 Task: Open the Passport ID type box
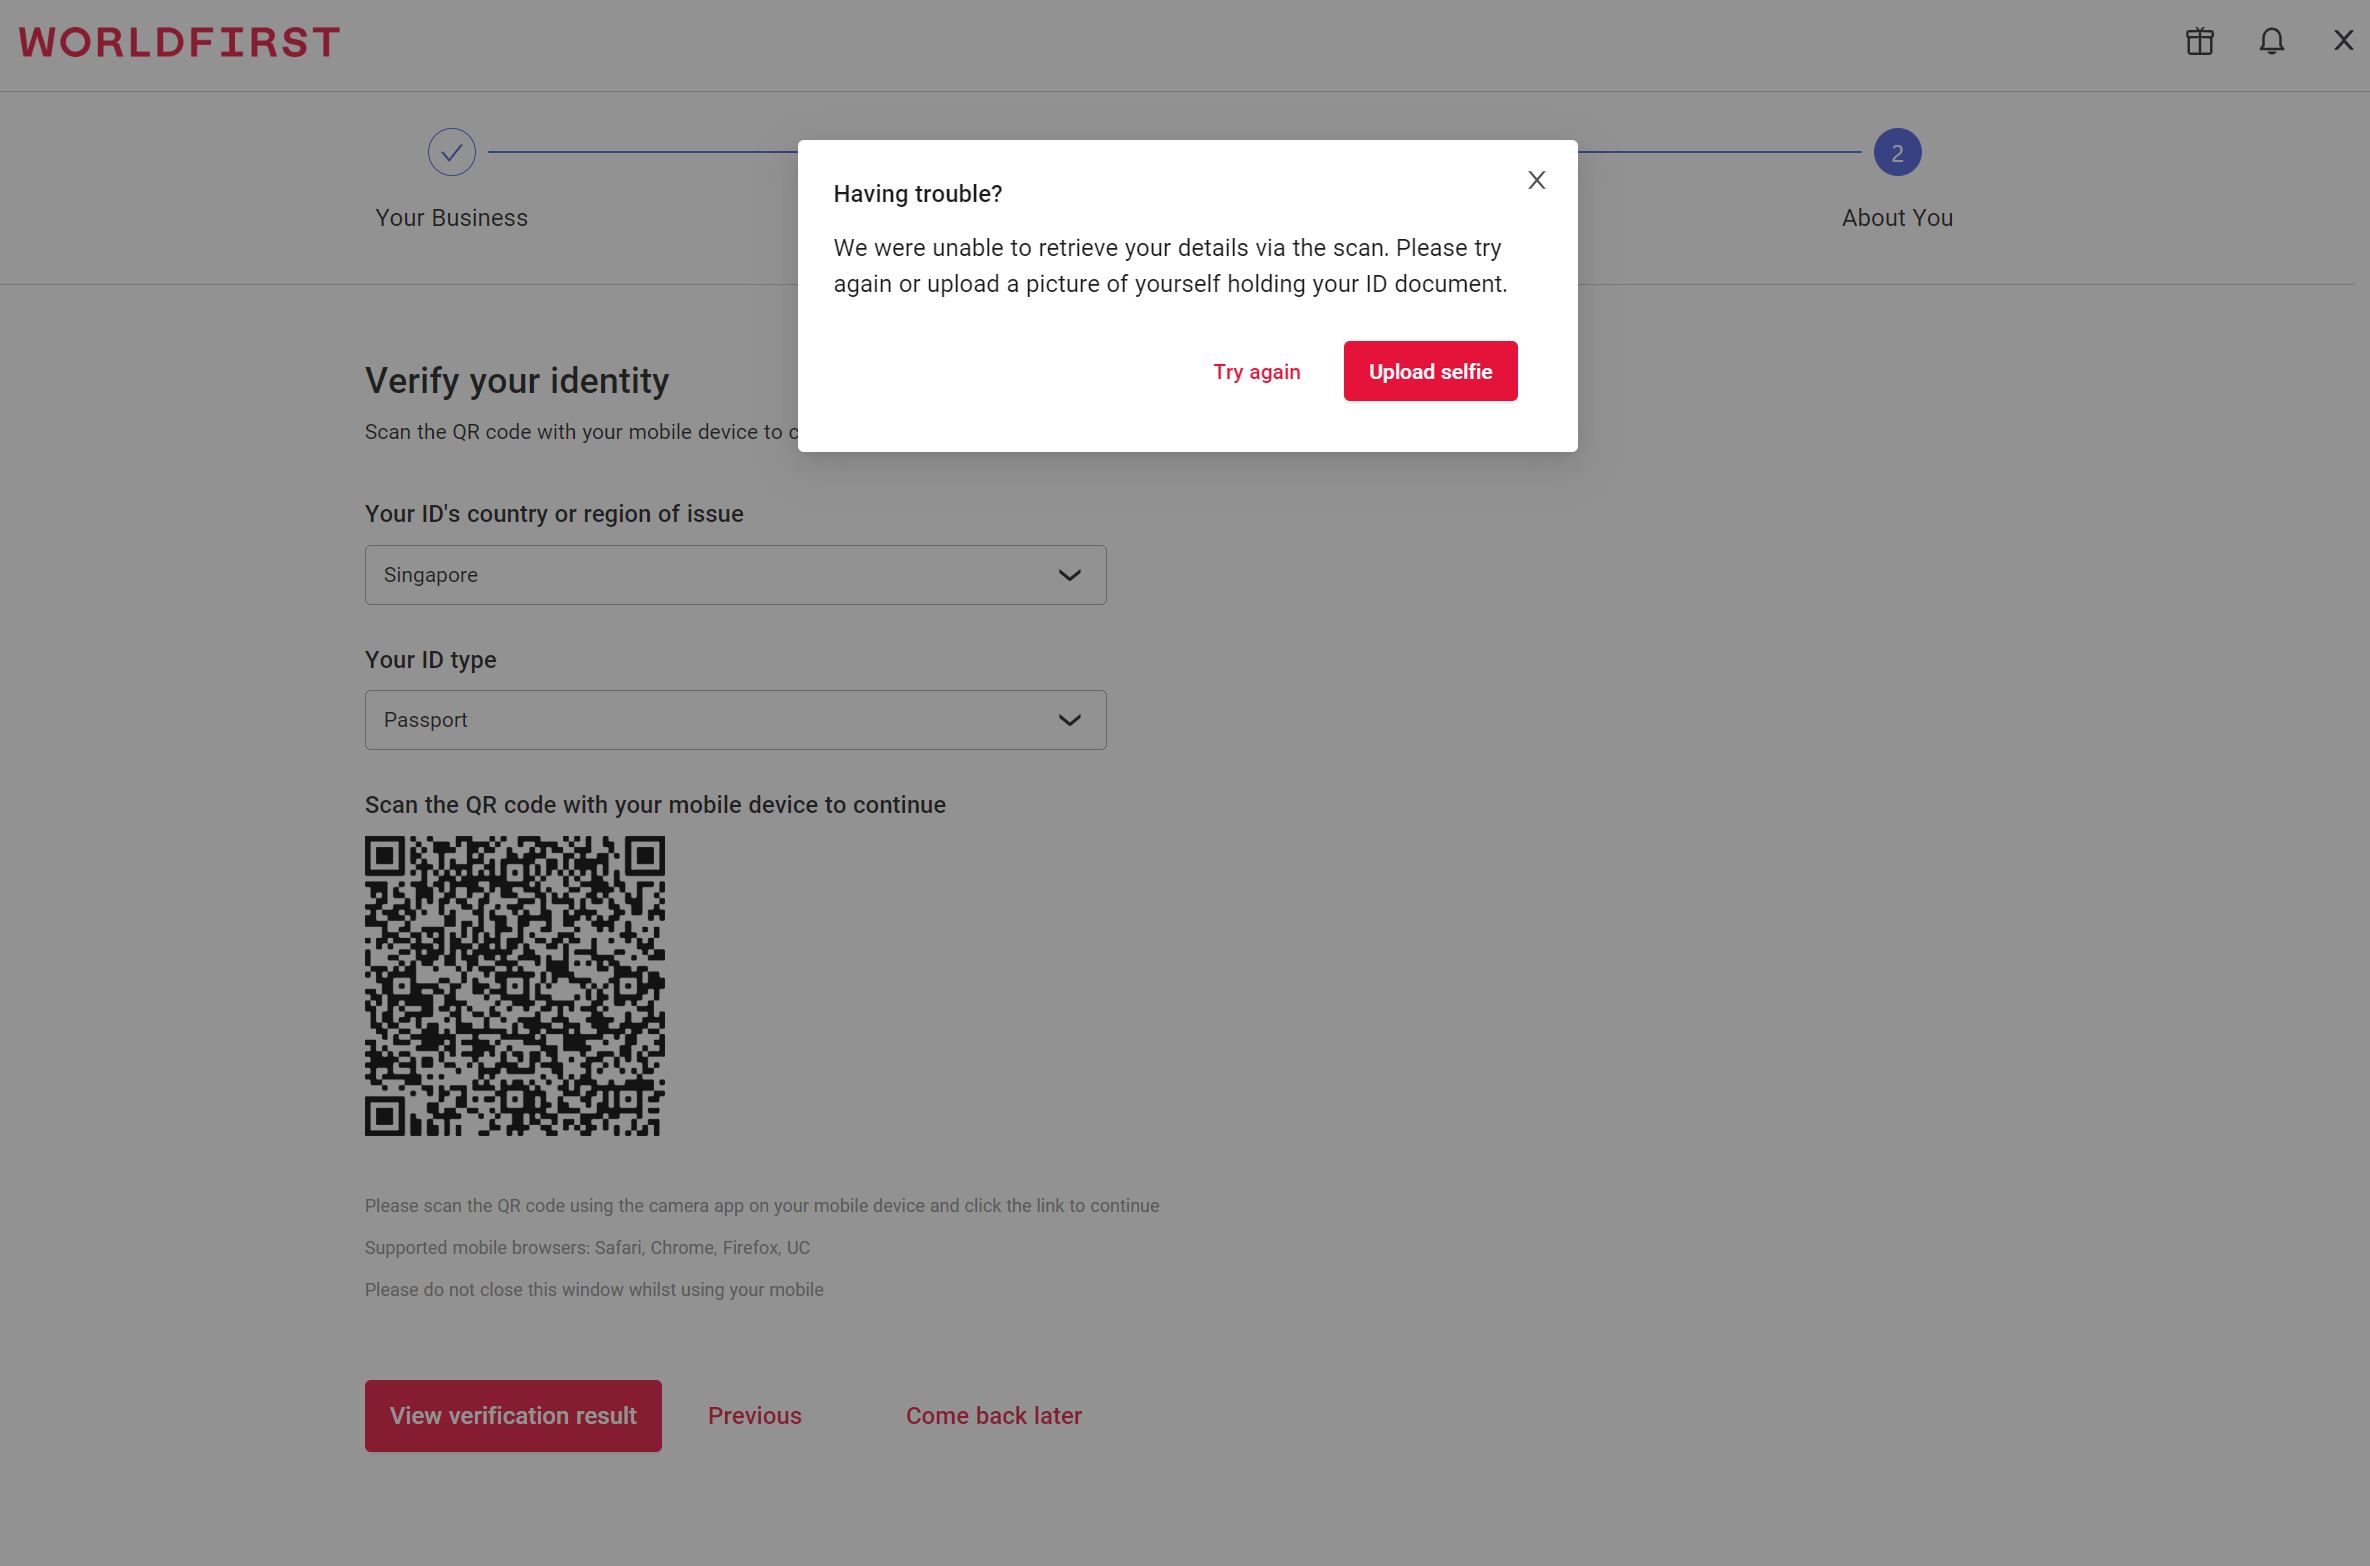point(700,720)
